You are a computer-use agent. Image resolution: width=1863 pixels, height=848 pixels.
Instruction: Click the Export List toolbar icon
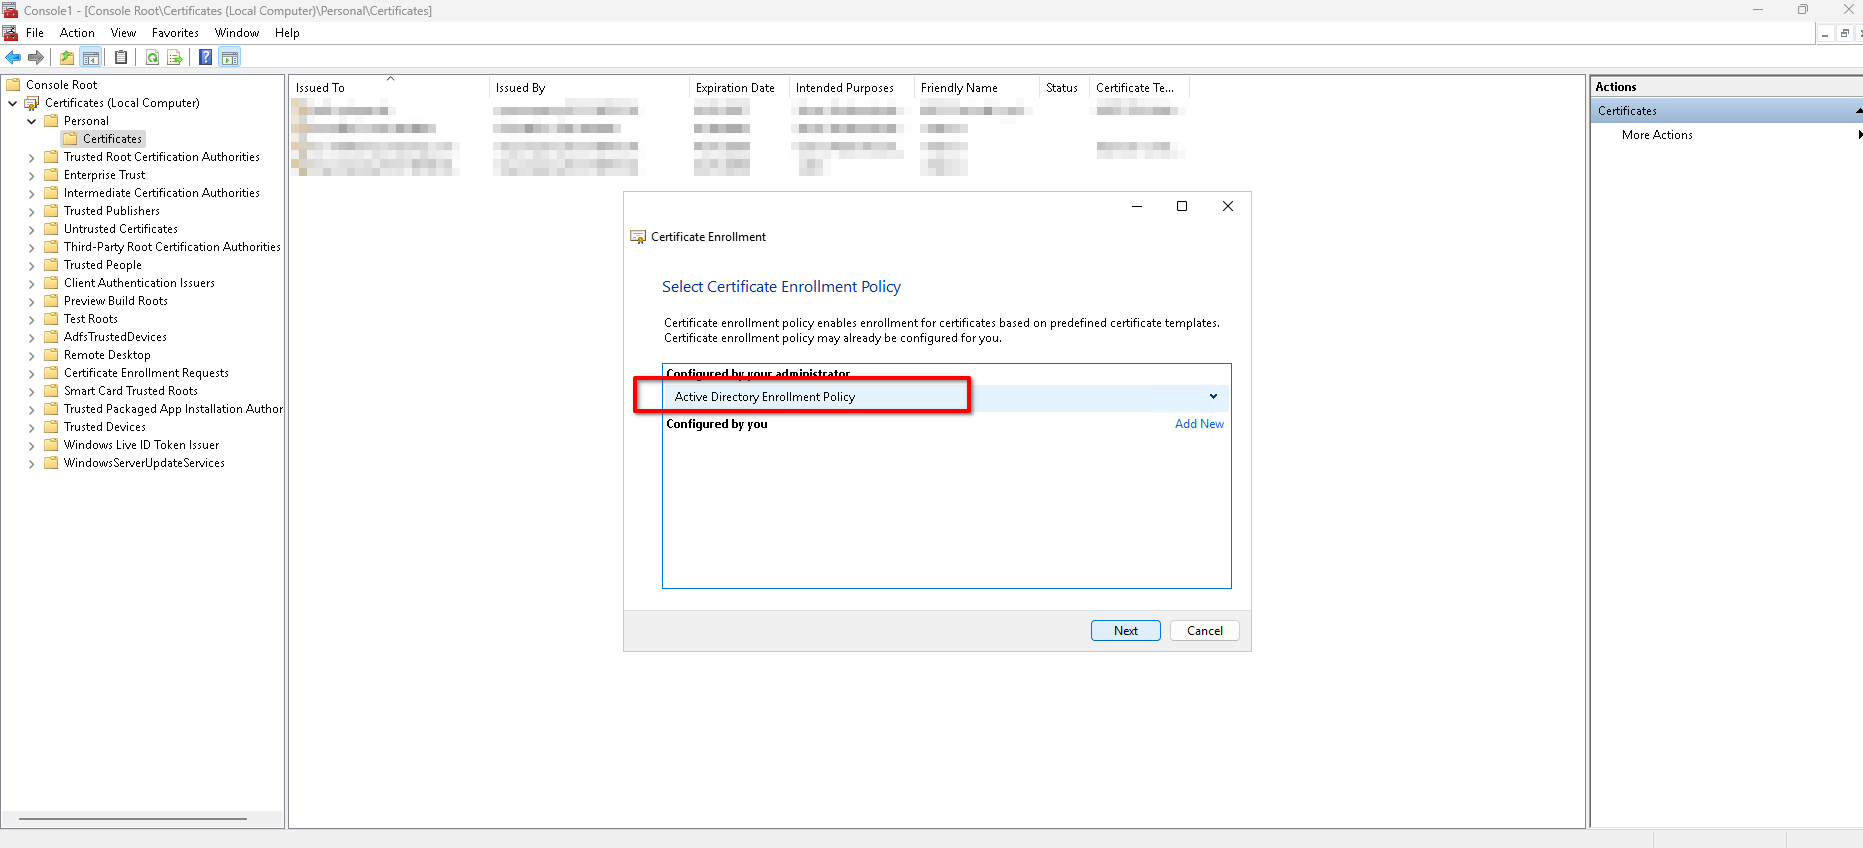tap(175, 58)
